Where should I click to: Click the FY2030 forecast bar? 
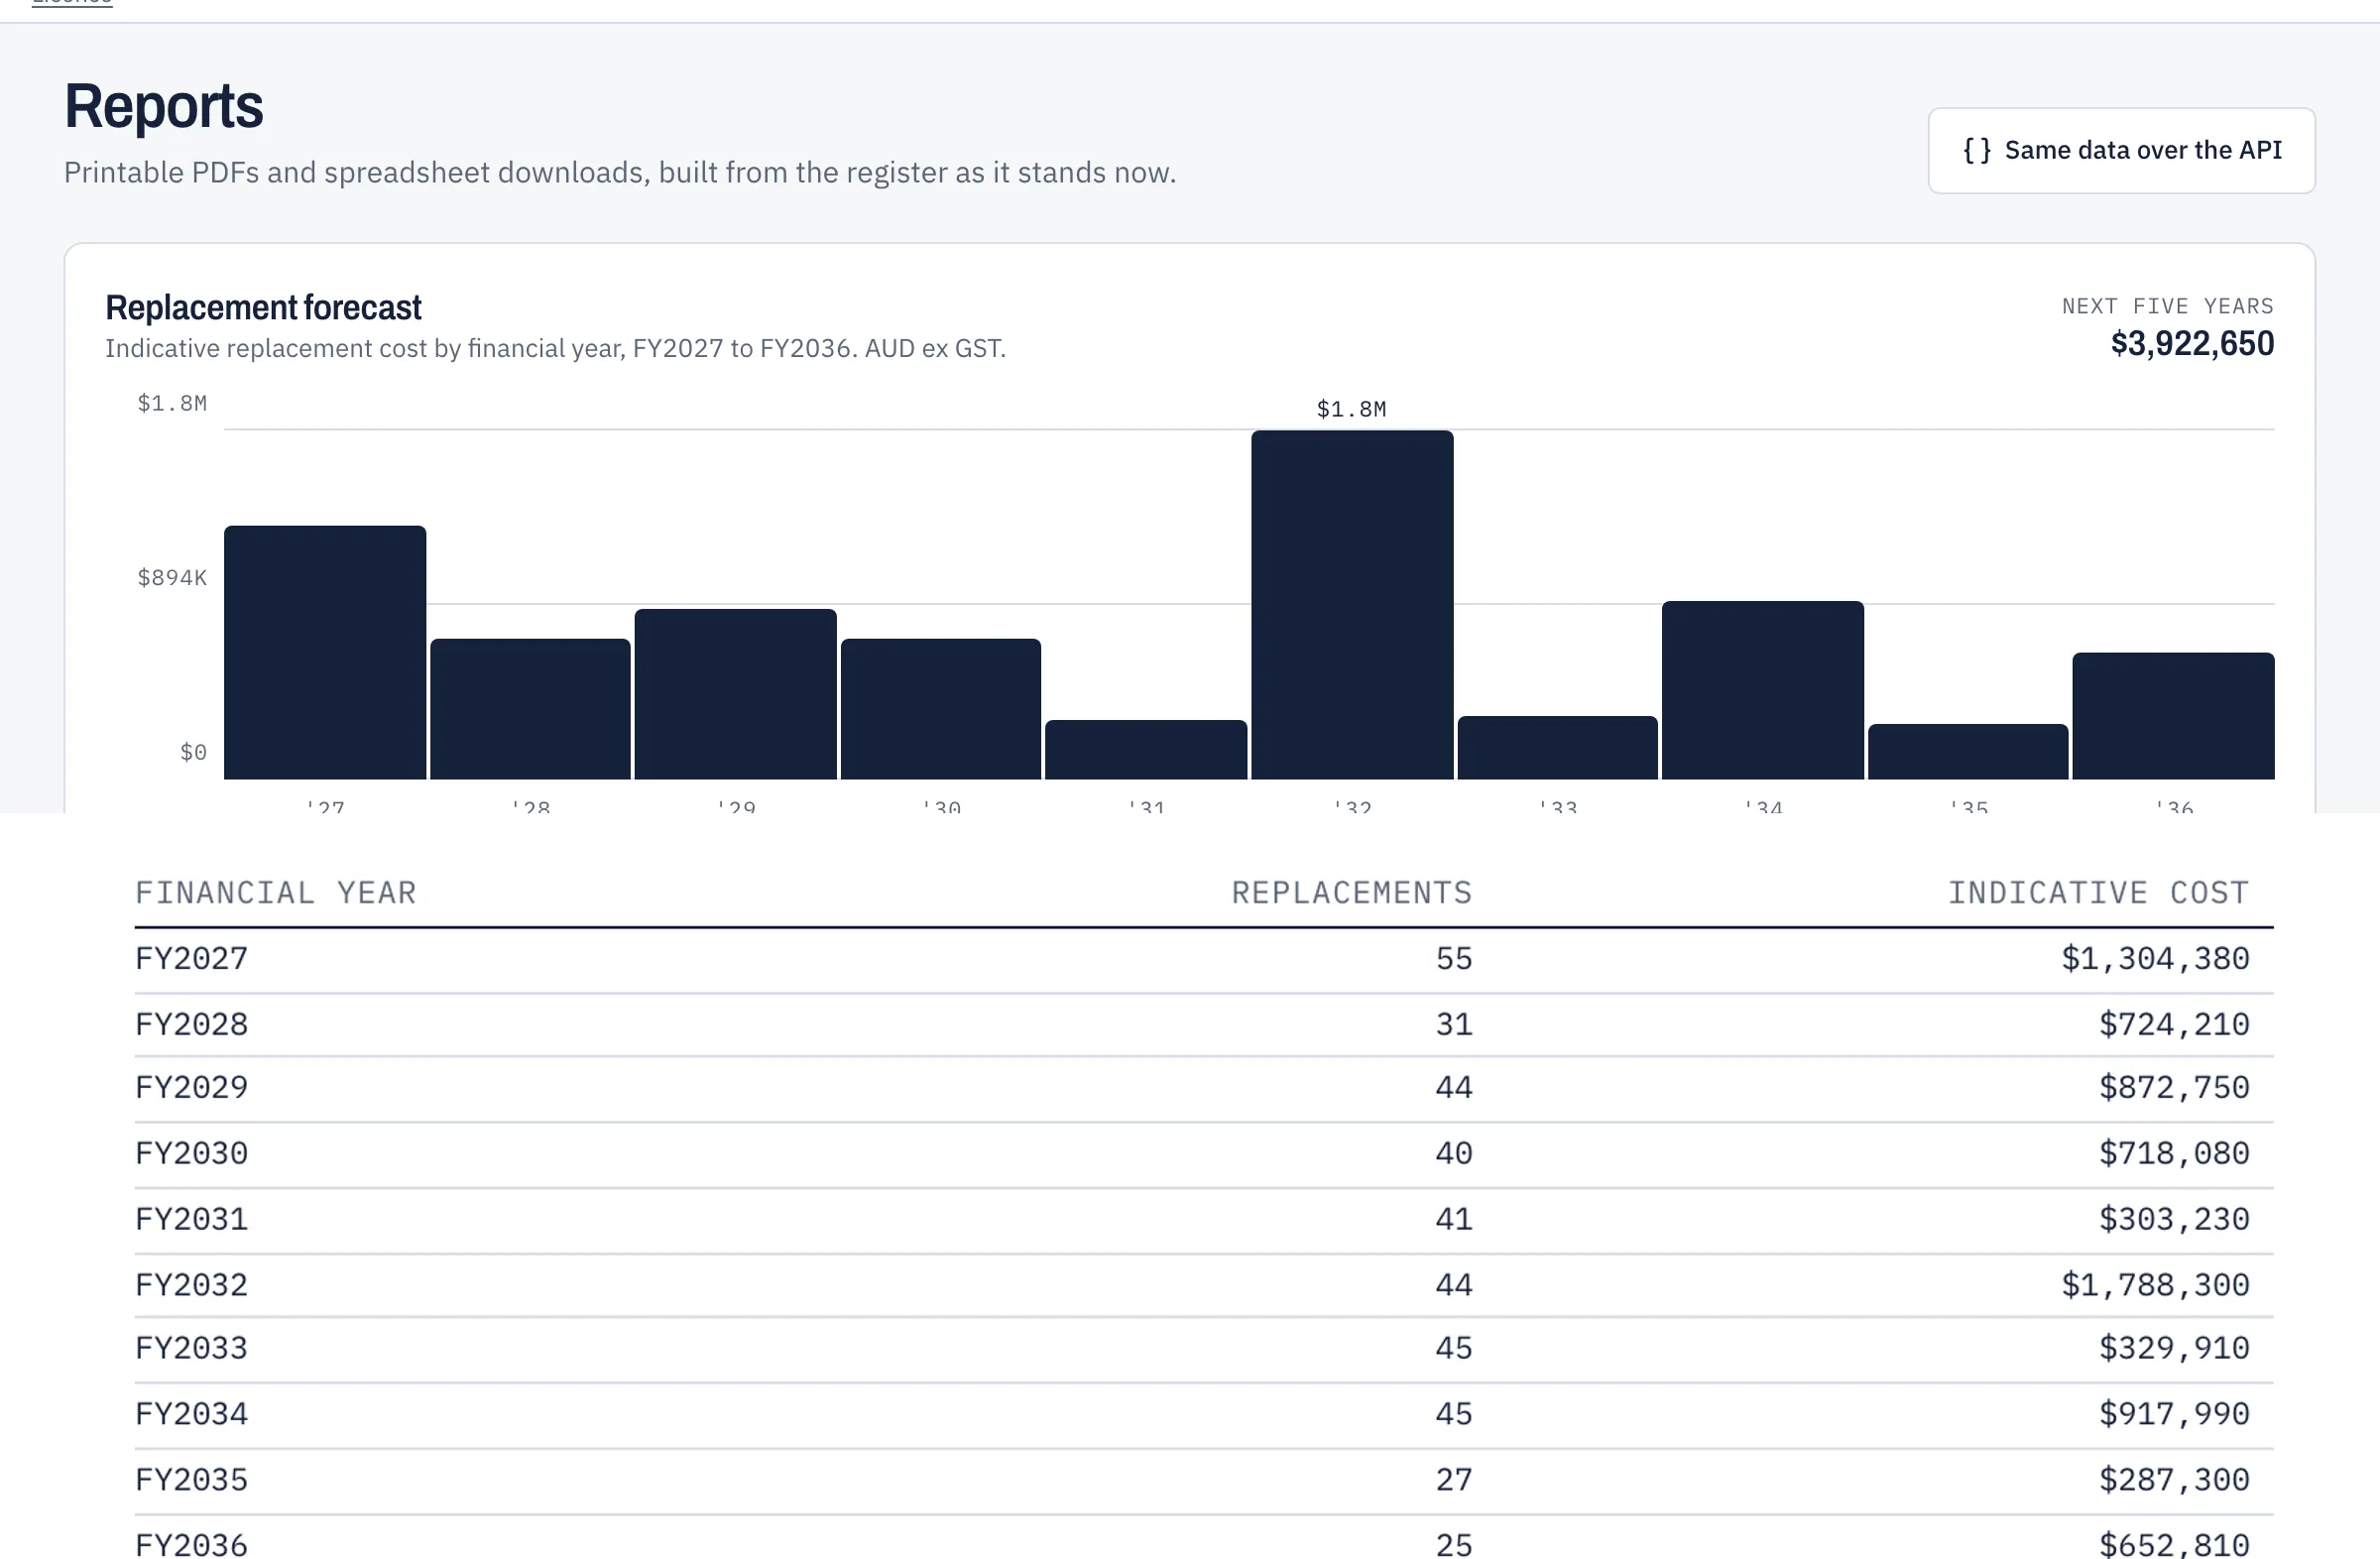(941, 709)
